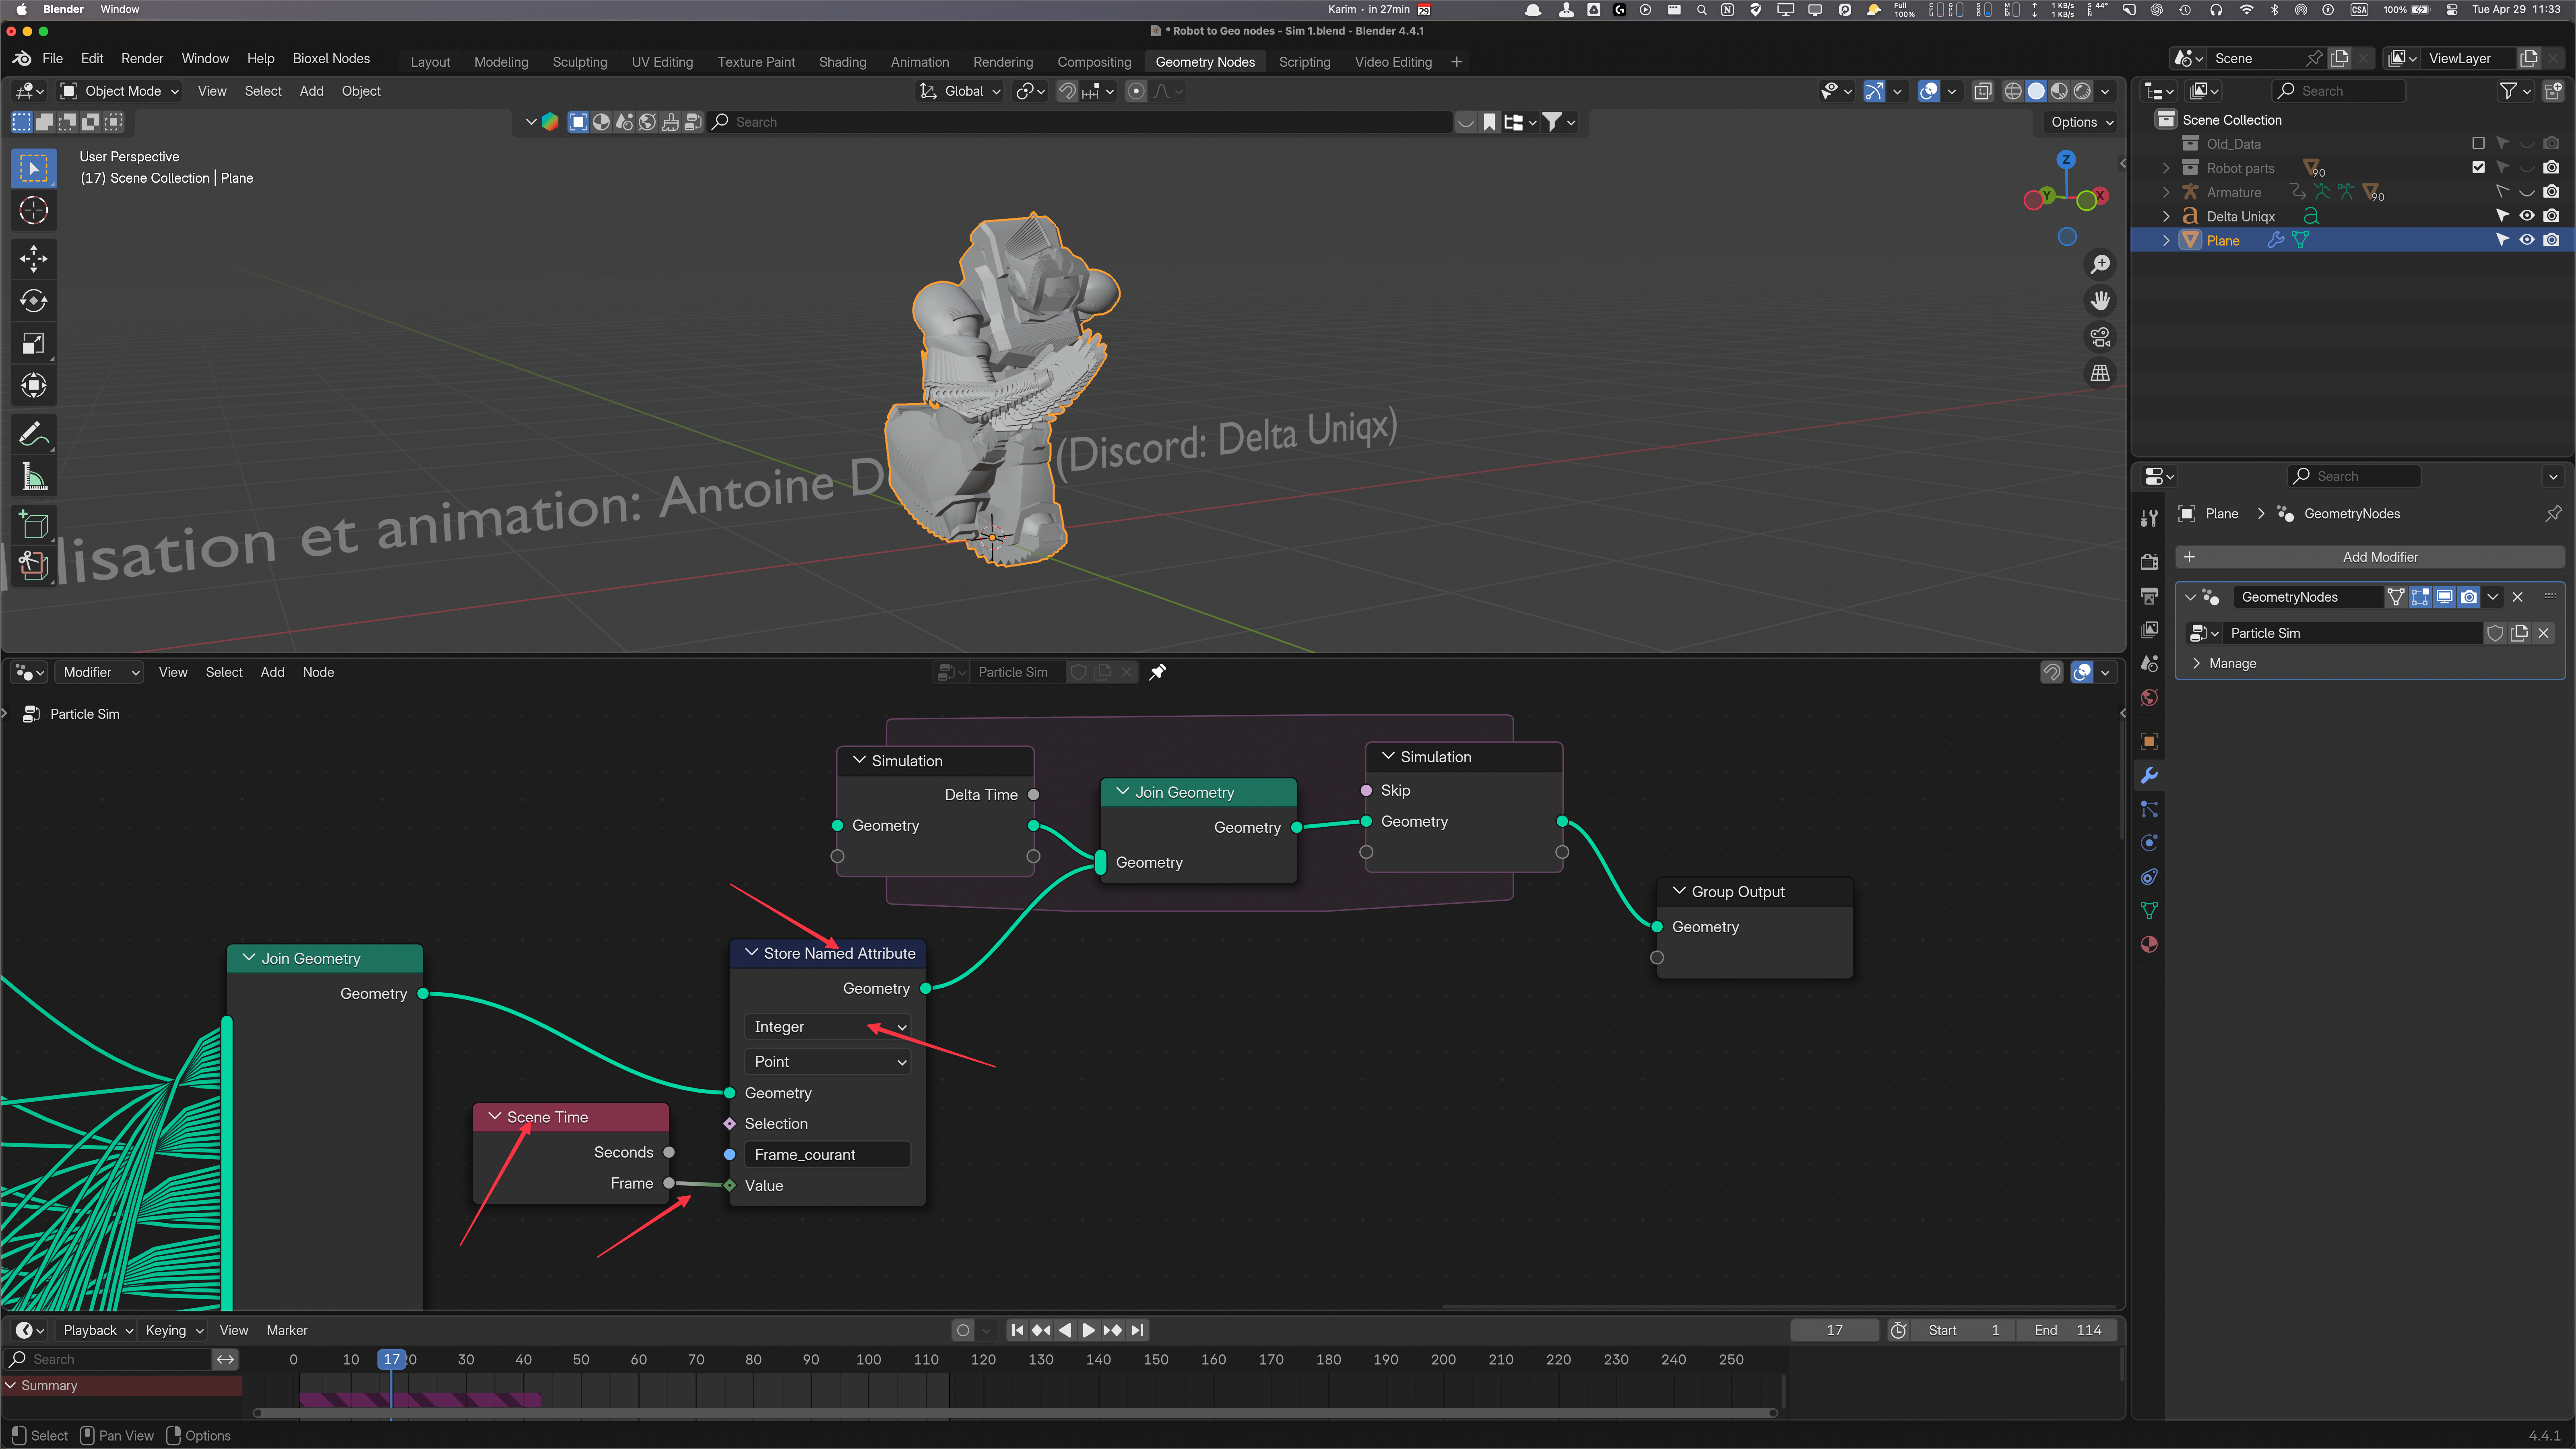Open the Modifier type dropdown in node editor
The width and height of the screenshot is (2576, 1449).
tap(100, 672)
